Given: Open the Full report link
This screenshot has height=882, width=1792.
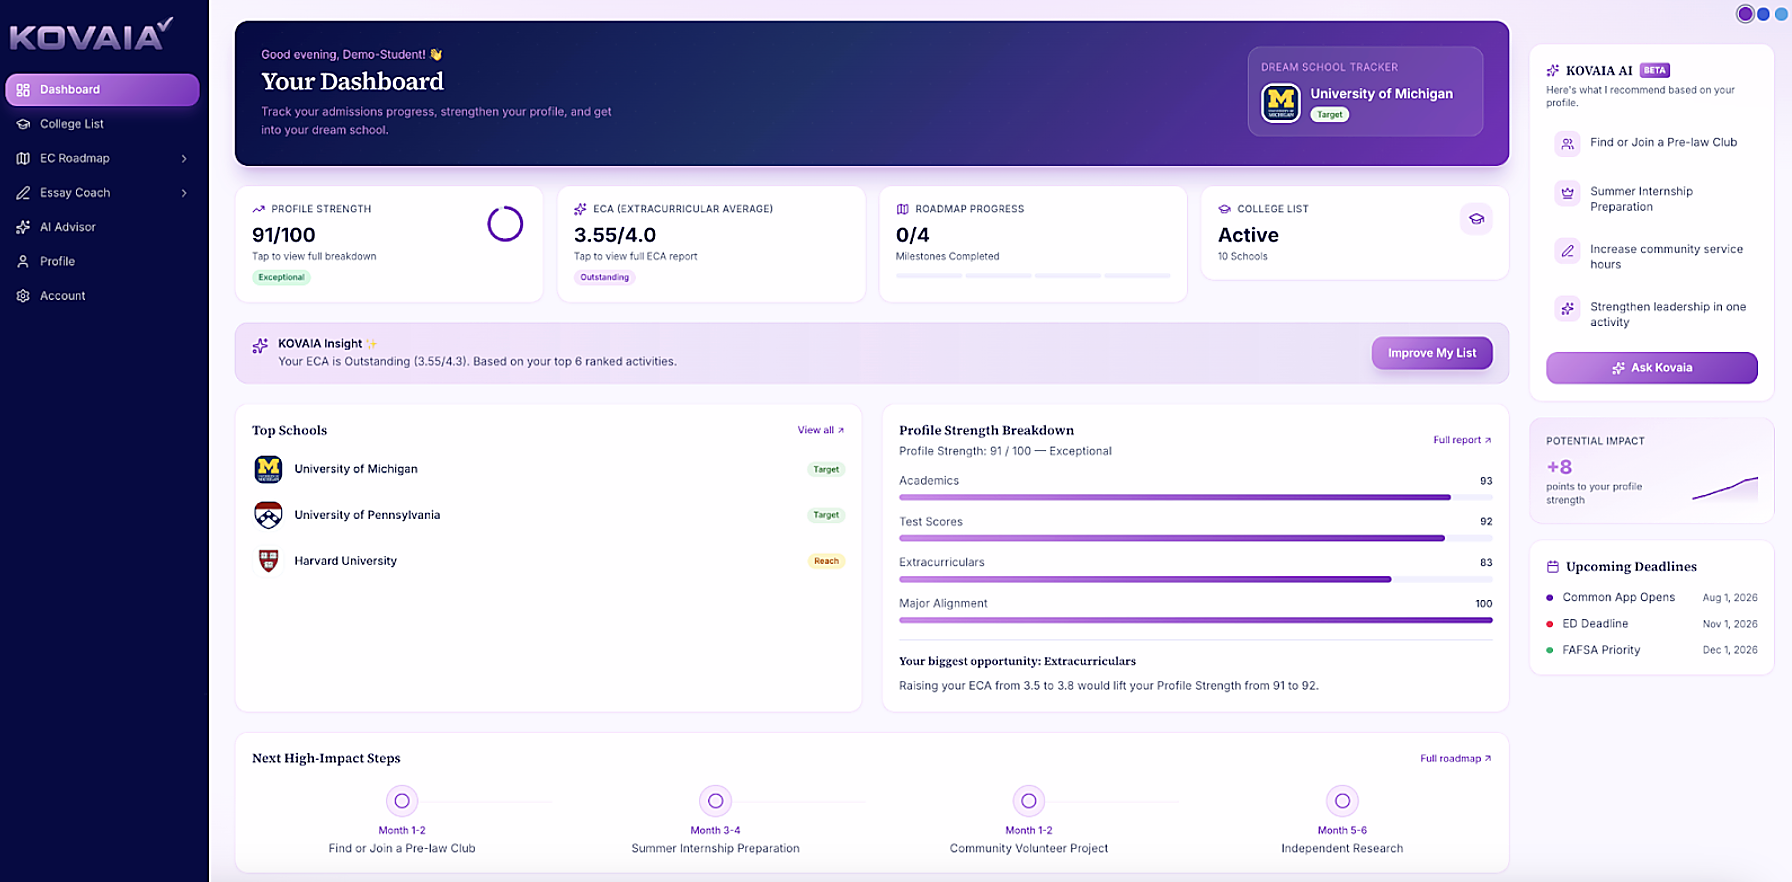Looking at the screenshot, I should point(1462,440).
